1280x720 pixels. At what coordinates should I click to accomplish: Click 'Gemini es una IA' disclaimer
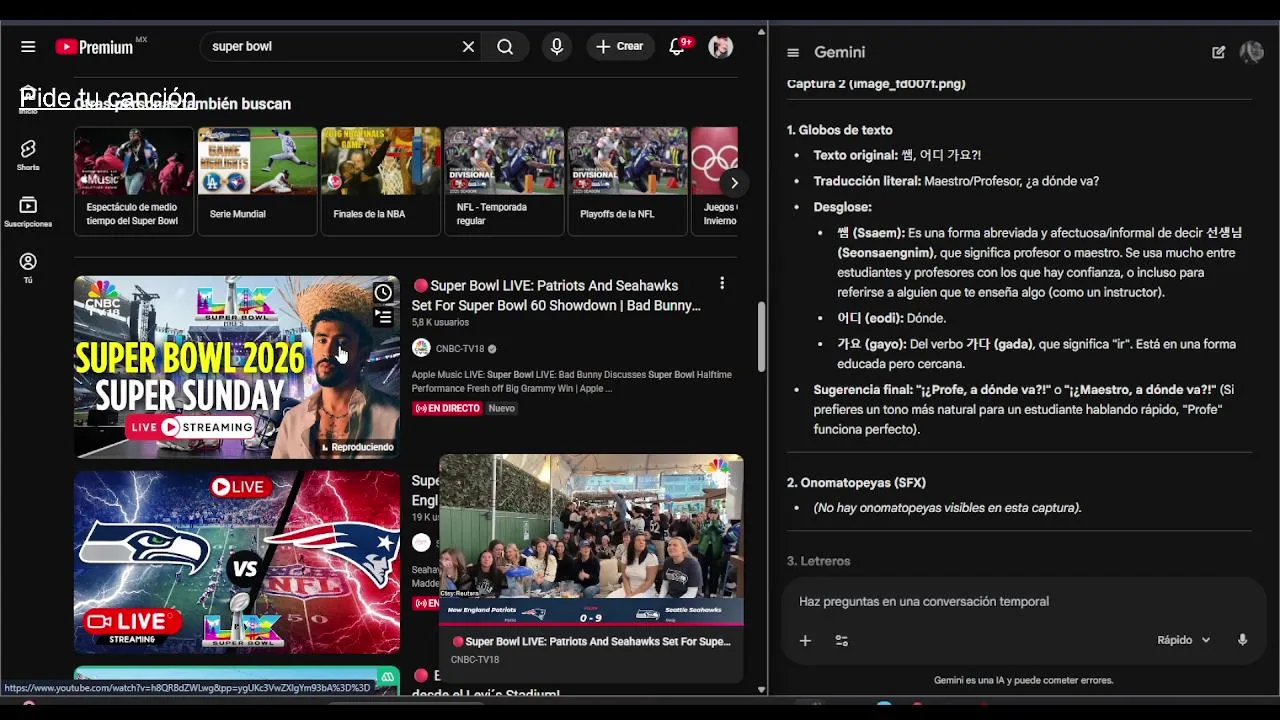[1023, 681]
